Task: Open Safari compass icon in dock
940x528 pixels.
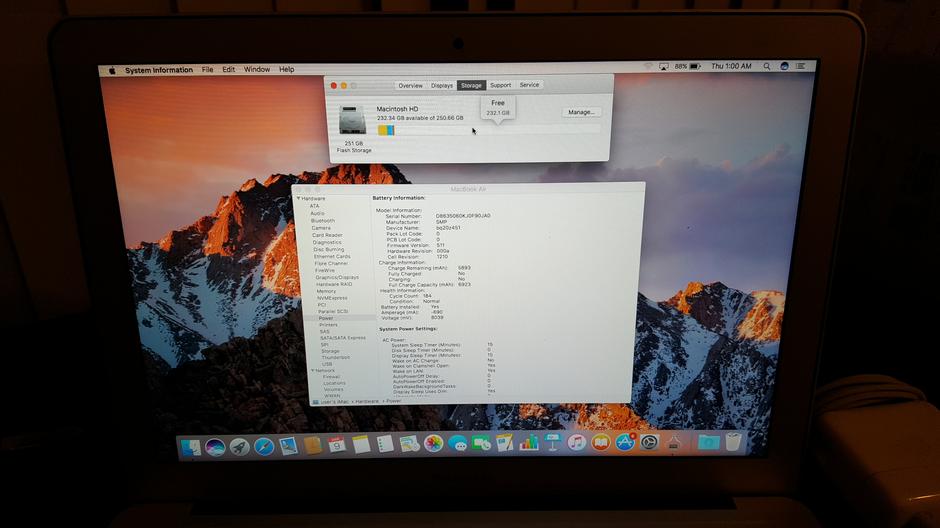Action: (264, 446)
